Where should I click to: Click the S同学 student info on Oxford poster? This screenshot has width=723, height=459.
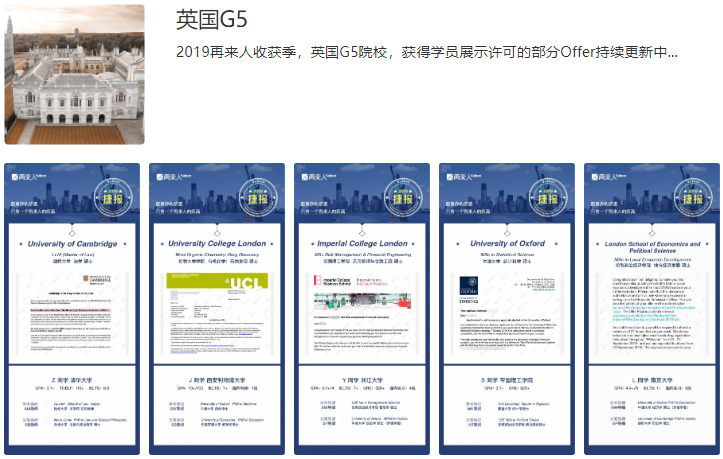point(507,380)
